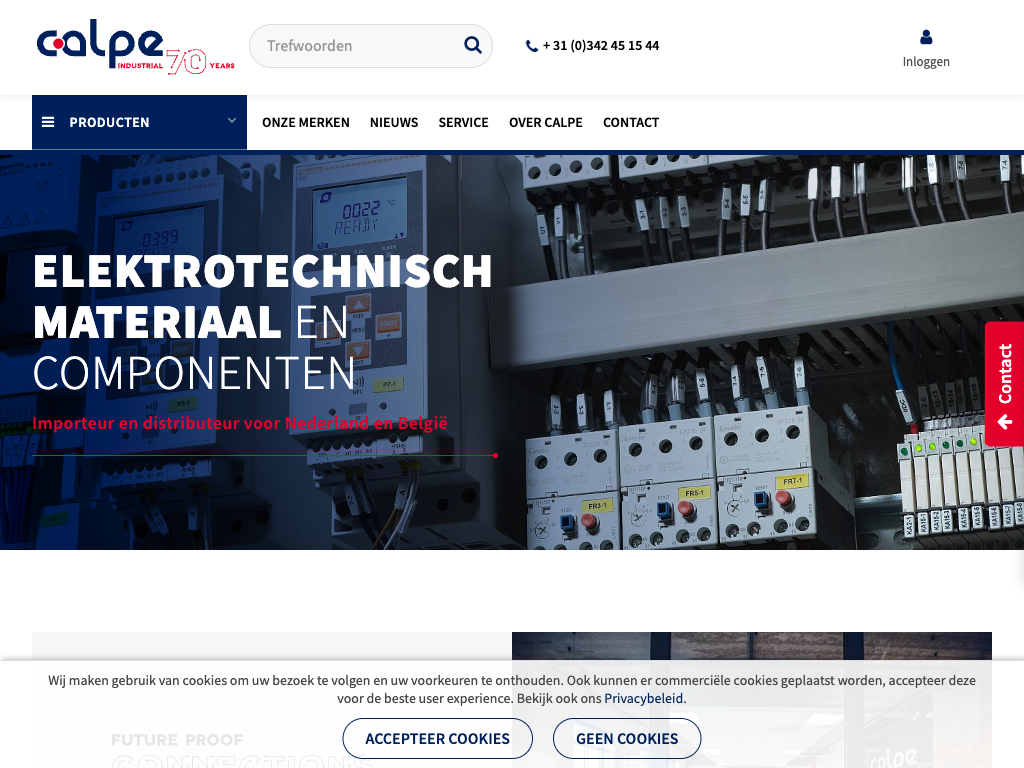Open Contact in the top navigation bar
1024x768 pixels.
(631, 122)
